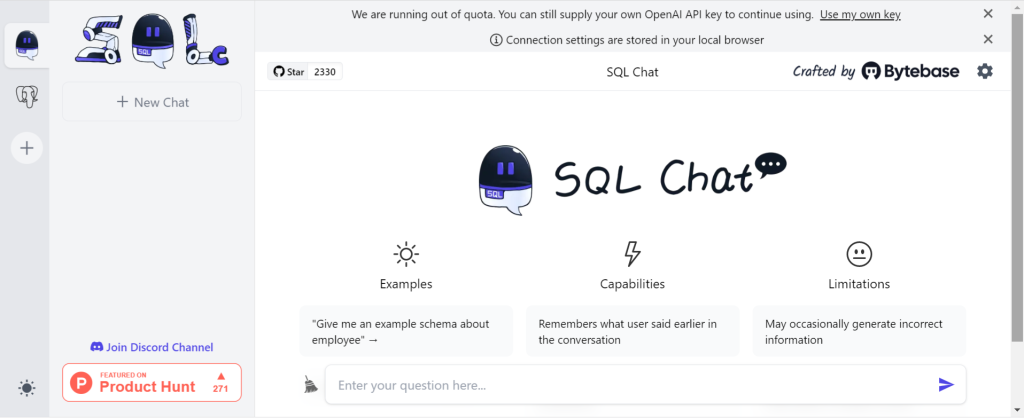This screenshot has height=418, width=1024.
Task: Click the Examples heading text
Action: coord(406,284)
